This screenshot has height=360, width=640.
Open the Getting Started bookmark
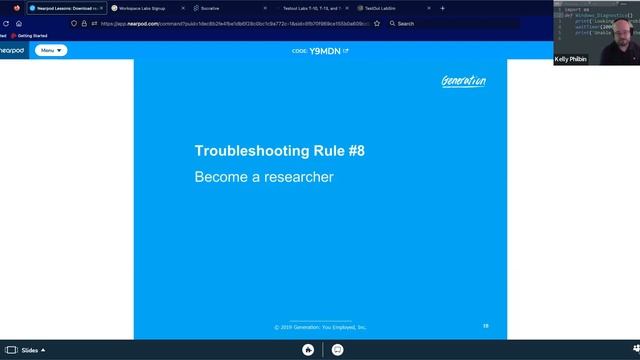click(29, 36)
